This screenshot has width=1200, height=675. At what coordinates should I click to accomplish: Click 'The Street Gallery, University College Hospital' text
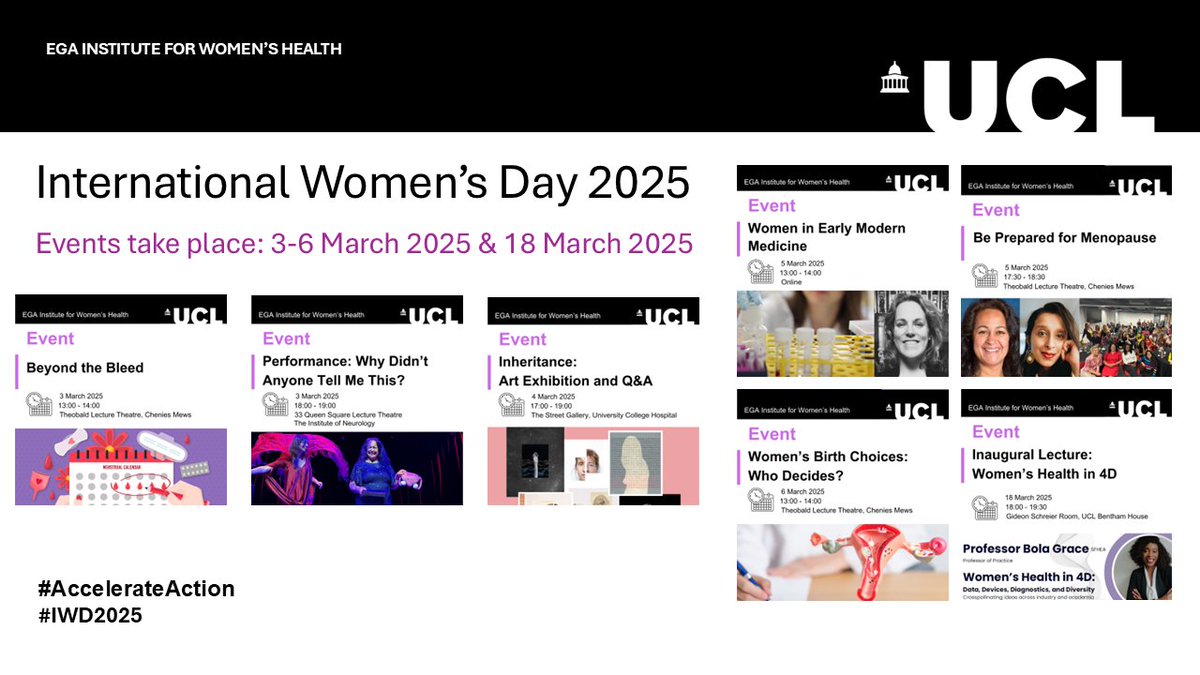coord(603,413)
